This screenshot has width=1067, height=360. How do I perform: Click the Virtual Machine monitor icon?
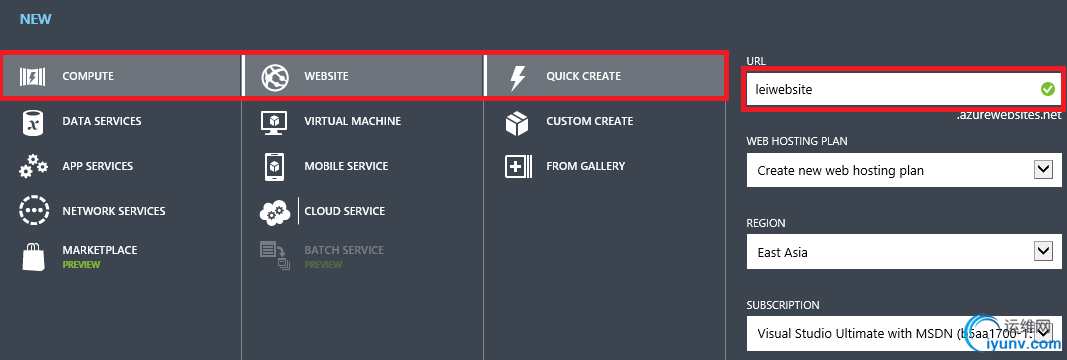coord(274,122)
